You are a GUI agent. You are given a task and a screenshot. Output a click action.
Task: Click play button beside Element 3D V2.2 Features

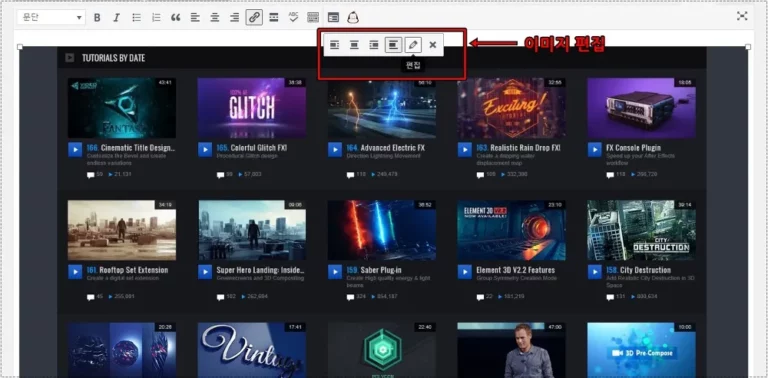[464, 272]
